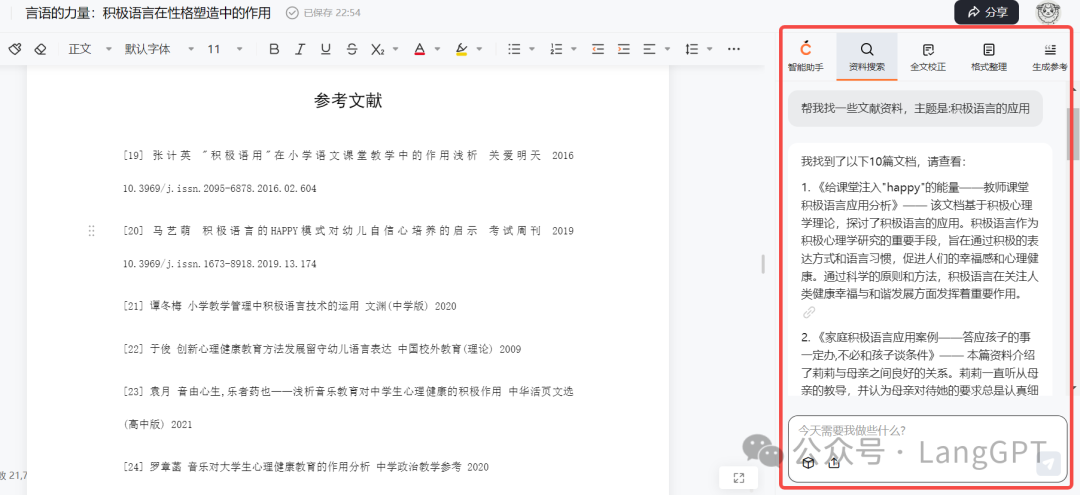Toggle bold formatting

[274, 49]
